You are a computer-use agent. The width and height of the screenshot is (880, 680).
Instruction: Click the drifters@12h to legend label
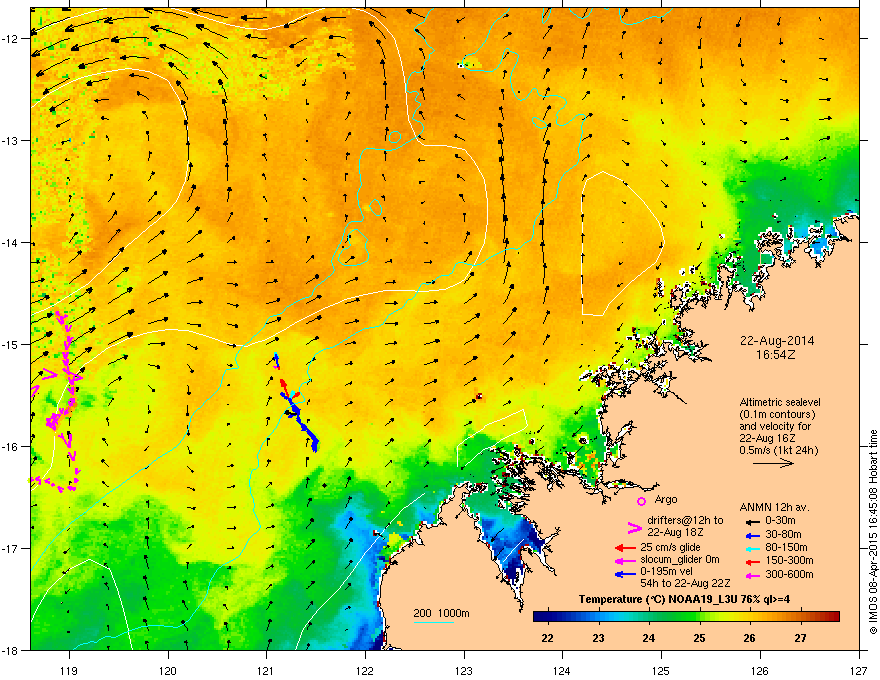(685, 521)
